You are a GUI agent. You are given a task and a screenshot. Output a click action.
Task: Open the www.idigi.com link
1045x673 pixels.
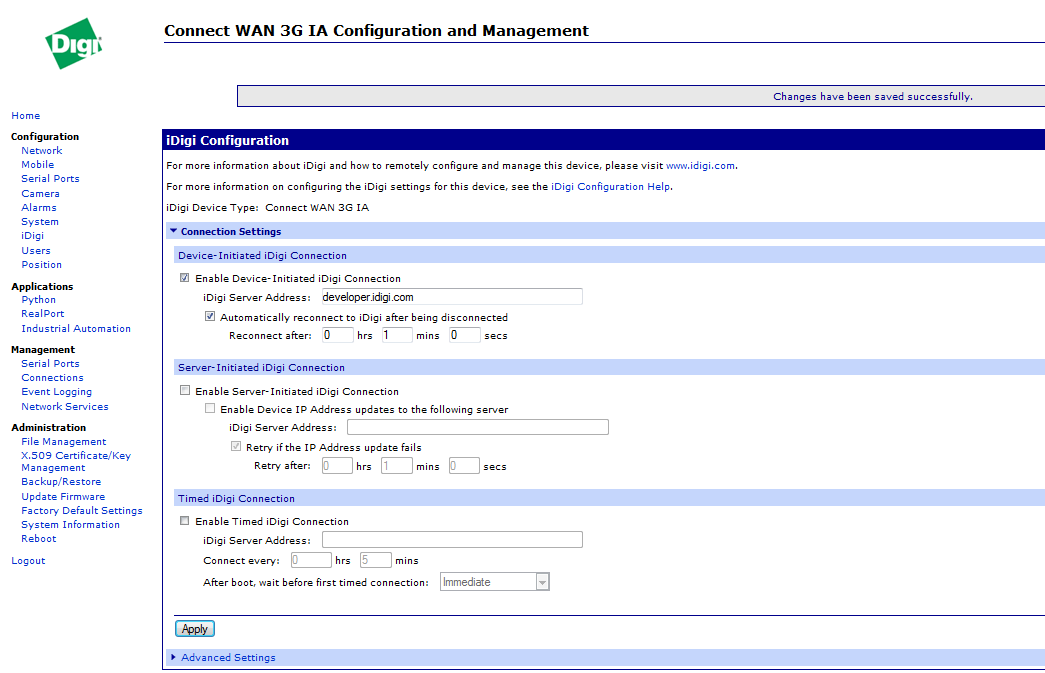coord(700,166)
